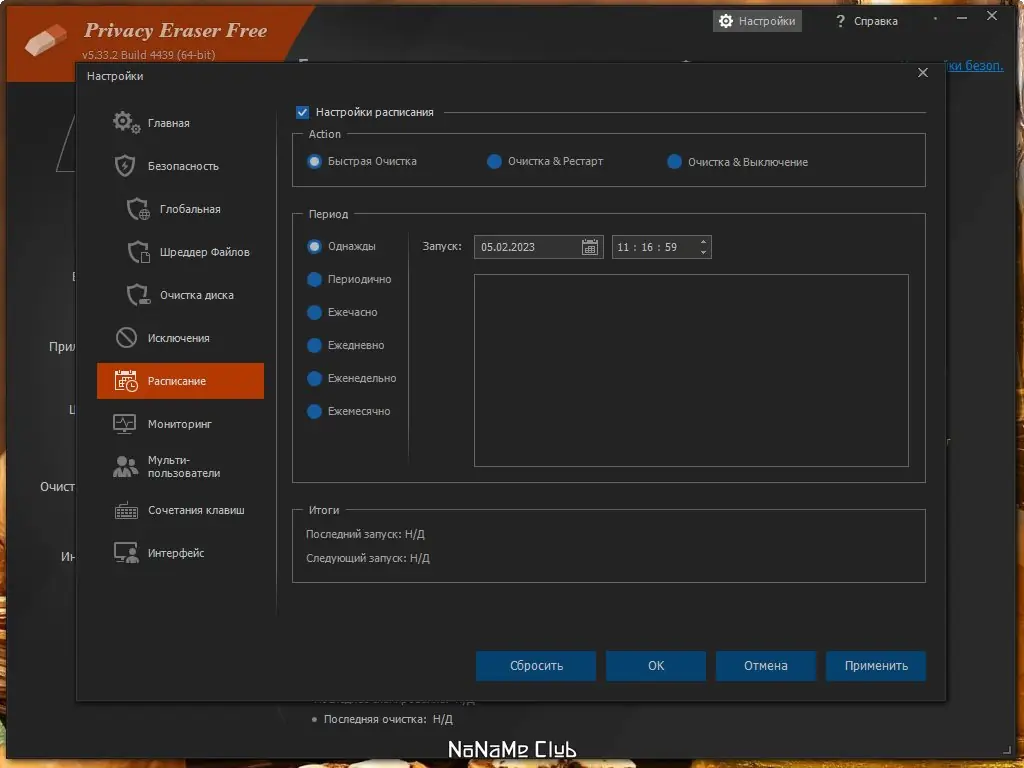Click the Последний запуск: Н/Д text
Image resolution: width=1024 pixels, height=768 pixels.
365,534
